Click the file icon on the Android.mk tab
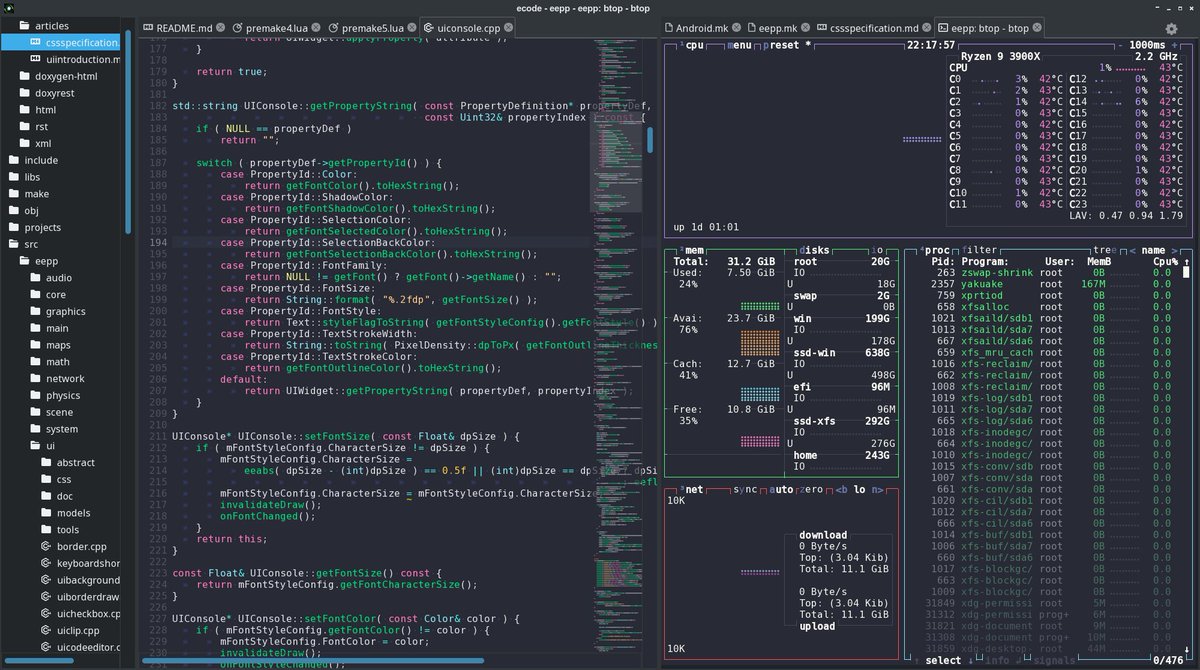The image size is (1200, 670). click(669, 28)
